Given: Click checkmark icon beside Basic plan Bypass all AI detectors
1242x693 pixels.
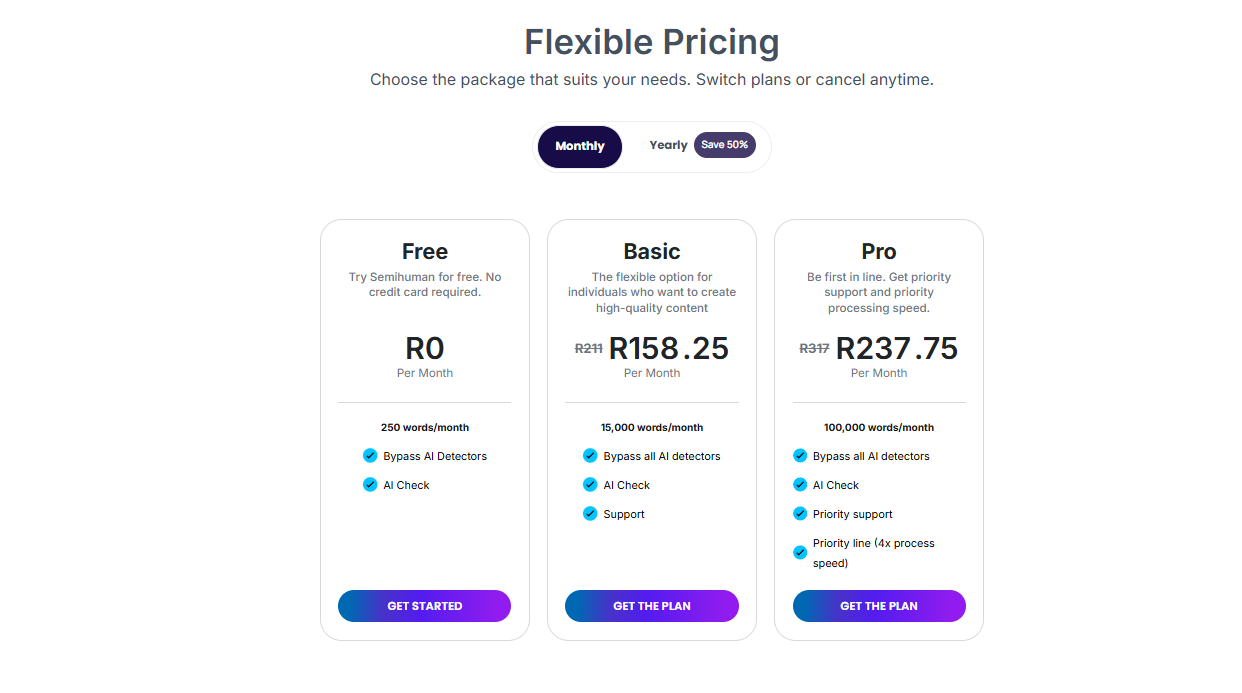Looking at the screenshot, I should (590, 456).
